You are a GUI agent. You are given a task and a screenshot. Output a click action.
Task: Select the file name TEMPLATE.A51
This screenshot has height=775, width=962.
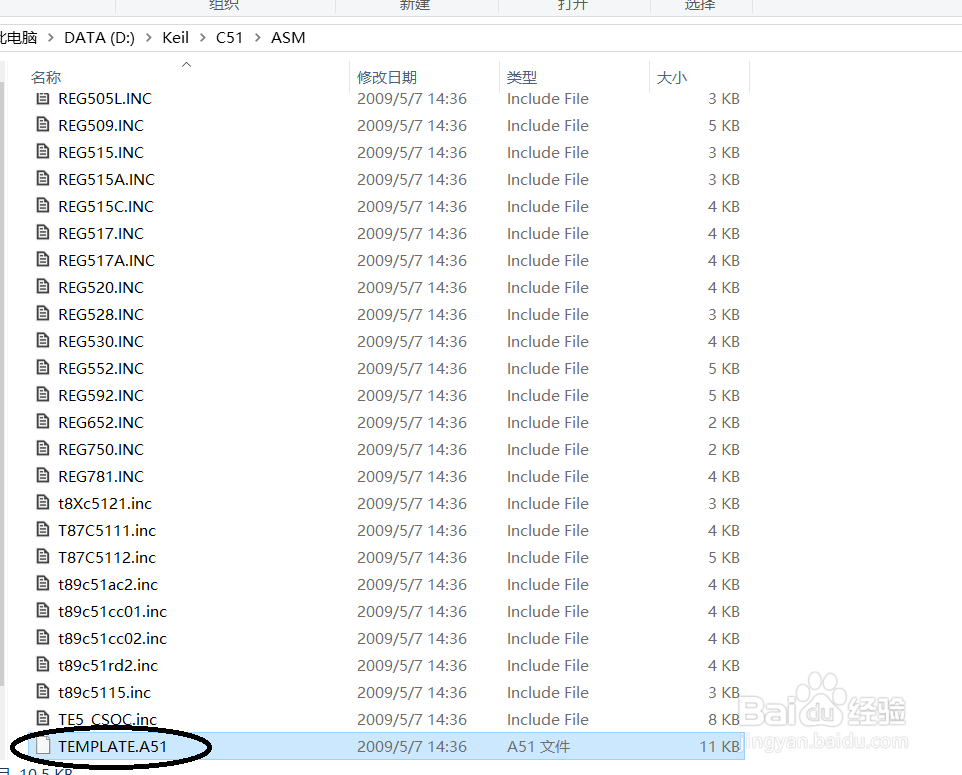click(x=112, y=746)
